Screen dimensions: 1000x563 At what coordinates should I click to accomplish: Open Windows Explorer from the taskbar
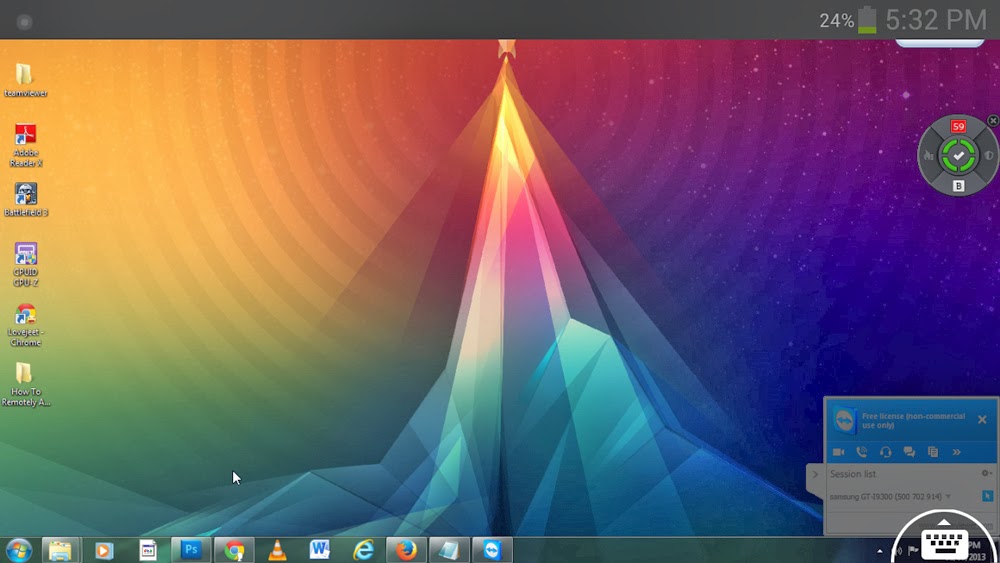point(61,550)
